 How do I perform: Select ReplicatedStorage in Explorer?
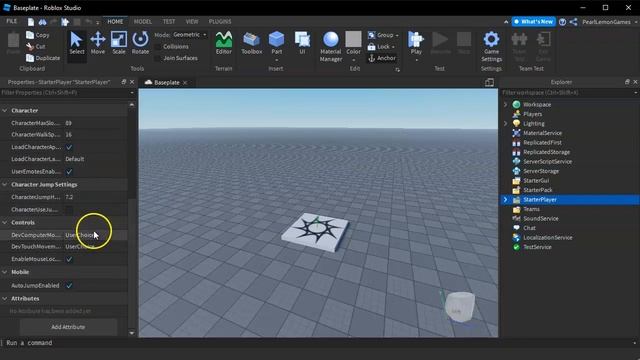click(x=546, y=152)
